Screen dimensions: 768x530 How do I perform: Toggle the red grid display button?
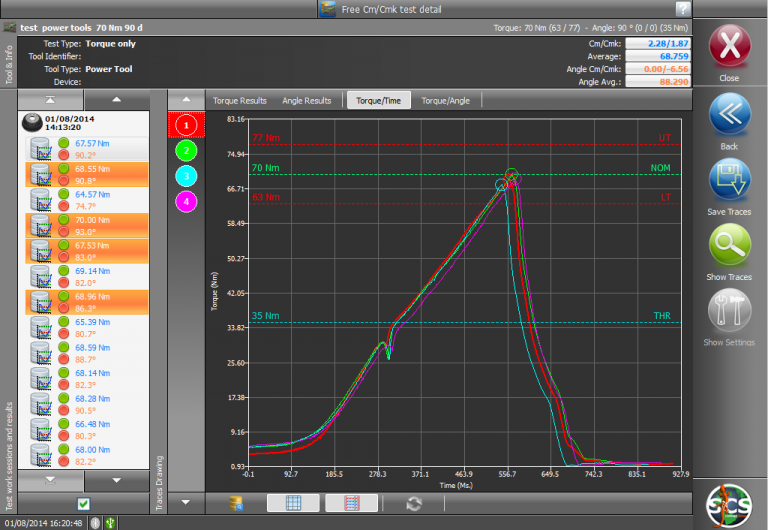(x=351, y=503)
